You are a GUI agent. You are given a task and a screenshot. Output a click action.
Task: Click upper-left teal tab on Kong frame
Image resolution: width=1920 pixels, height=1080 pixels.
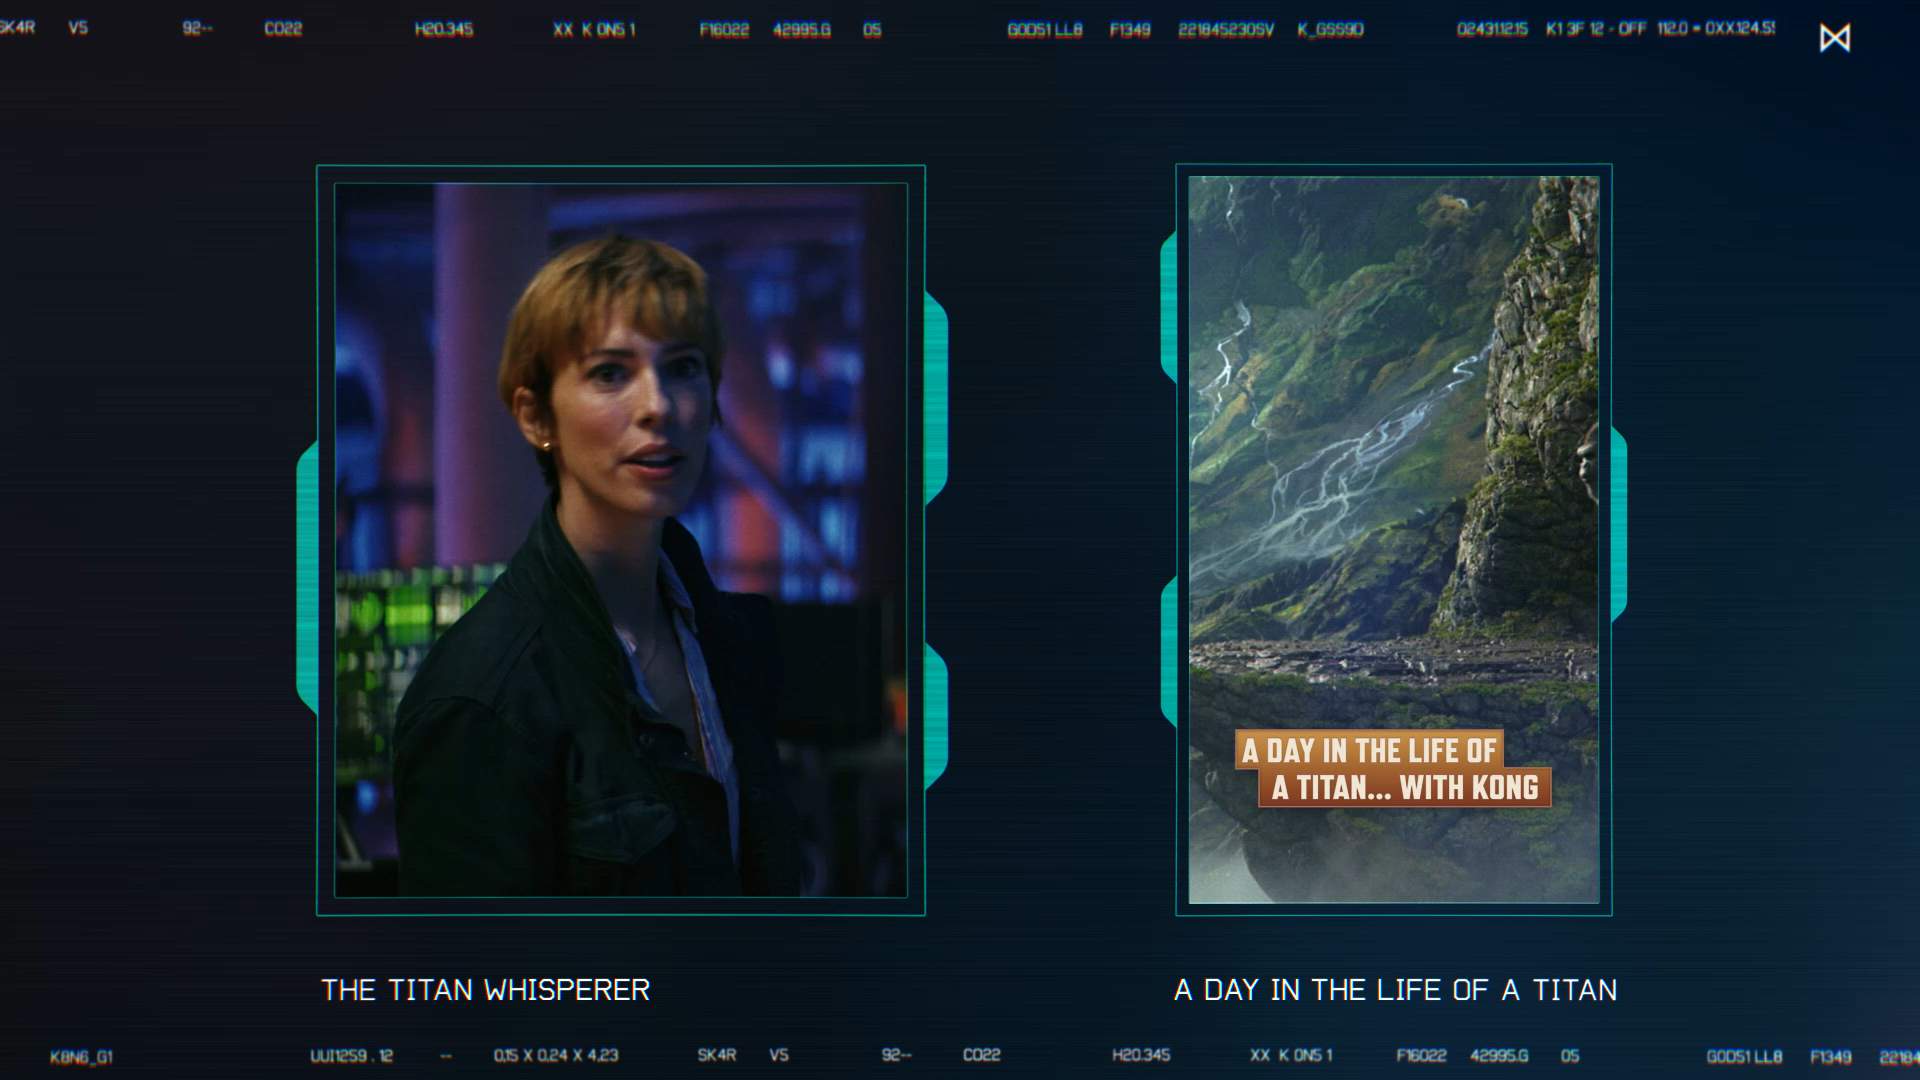coord(1168,308)
